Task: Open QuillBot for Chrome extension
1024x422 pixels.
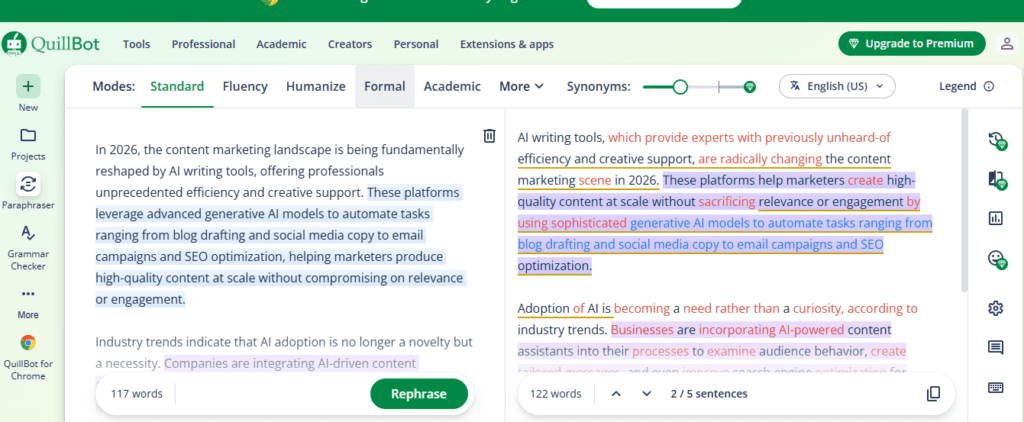Action: 28,357
